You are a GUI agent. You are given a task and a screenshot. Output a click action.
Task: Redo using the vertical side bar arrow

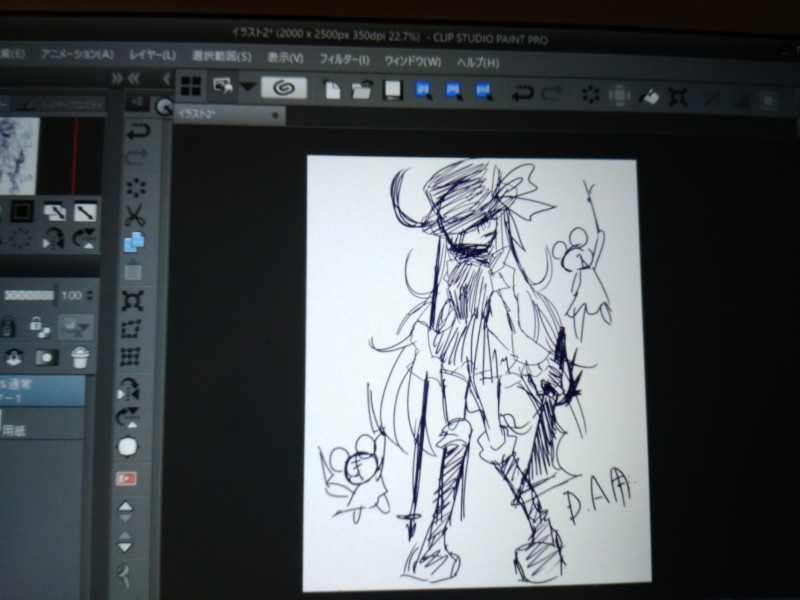137,157
